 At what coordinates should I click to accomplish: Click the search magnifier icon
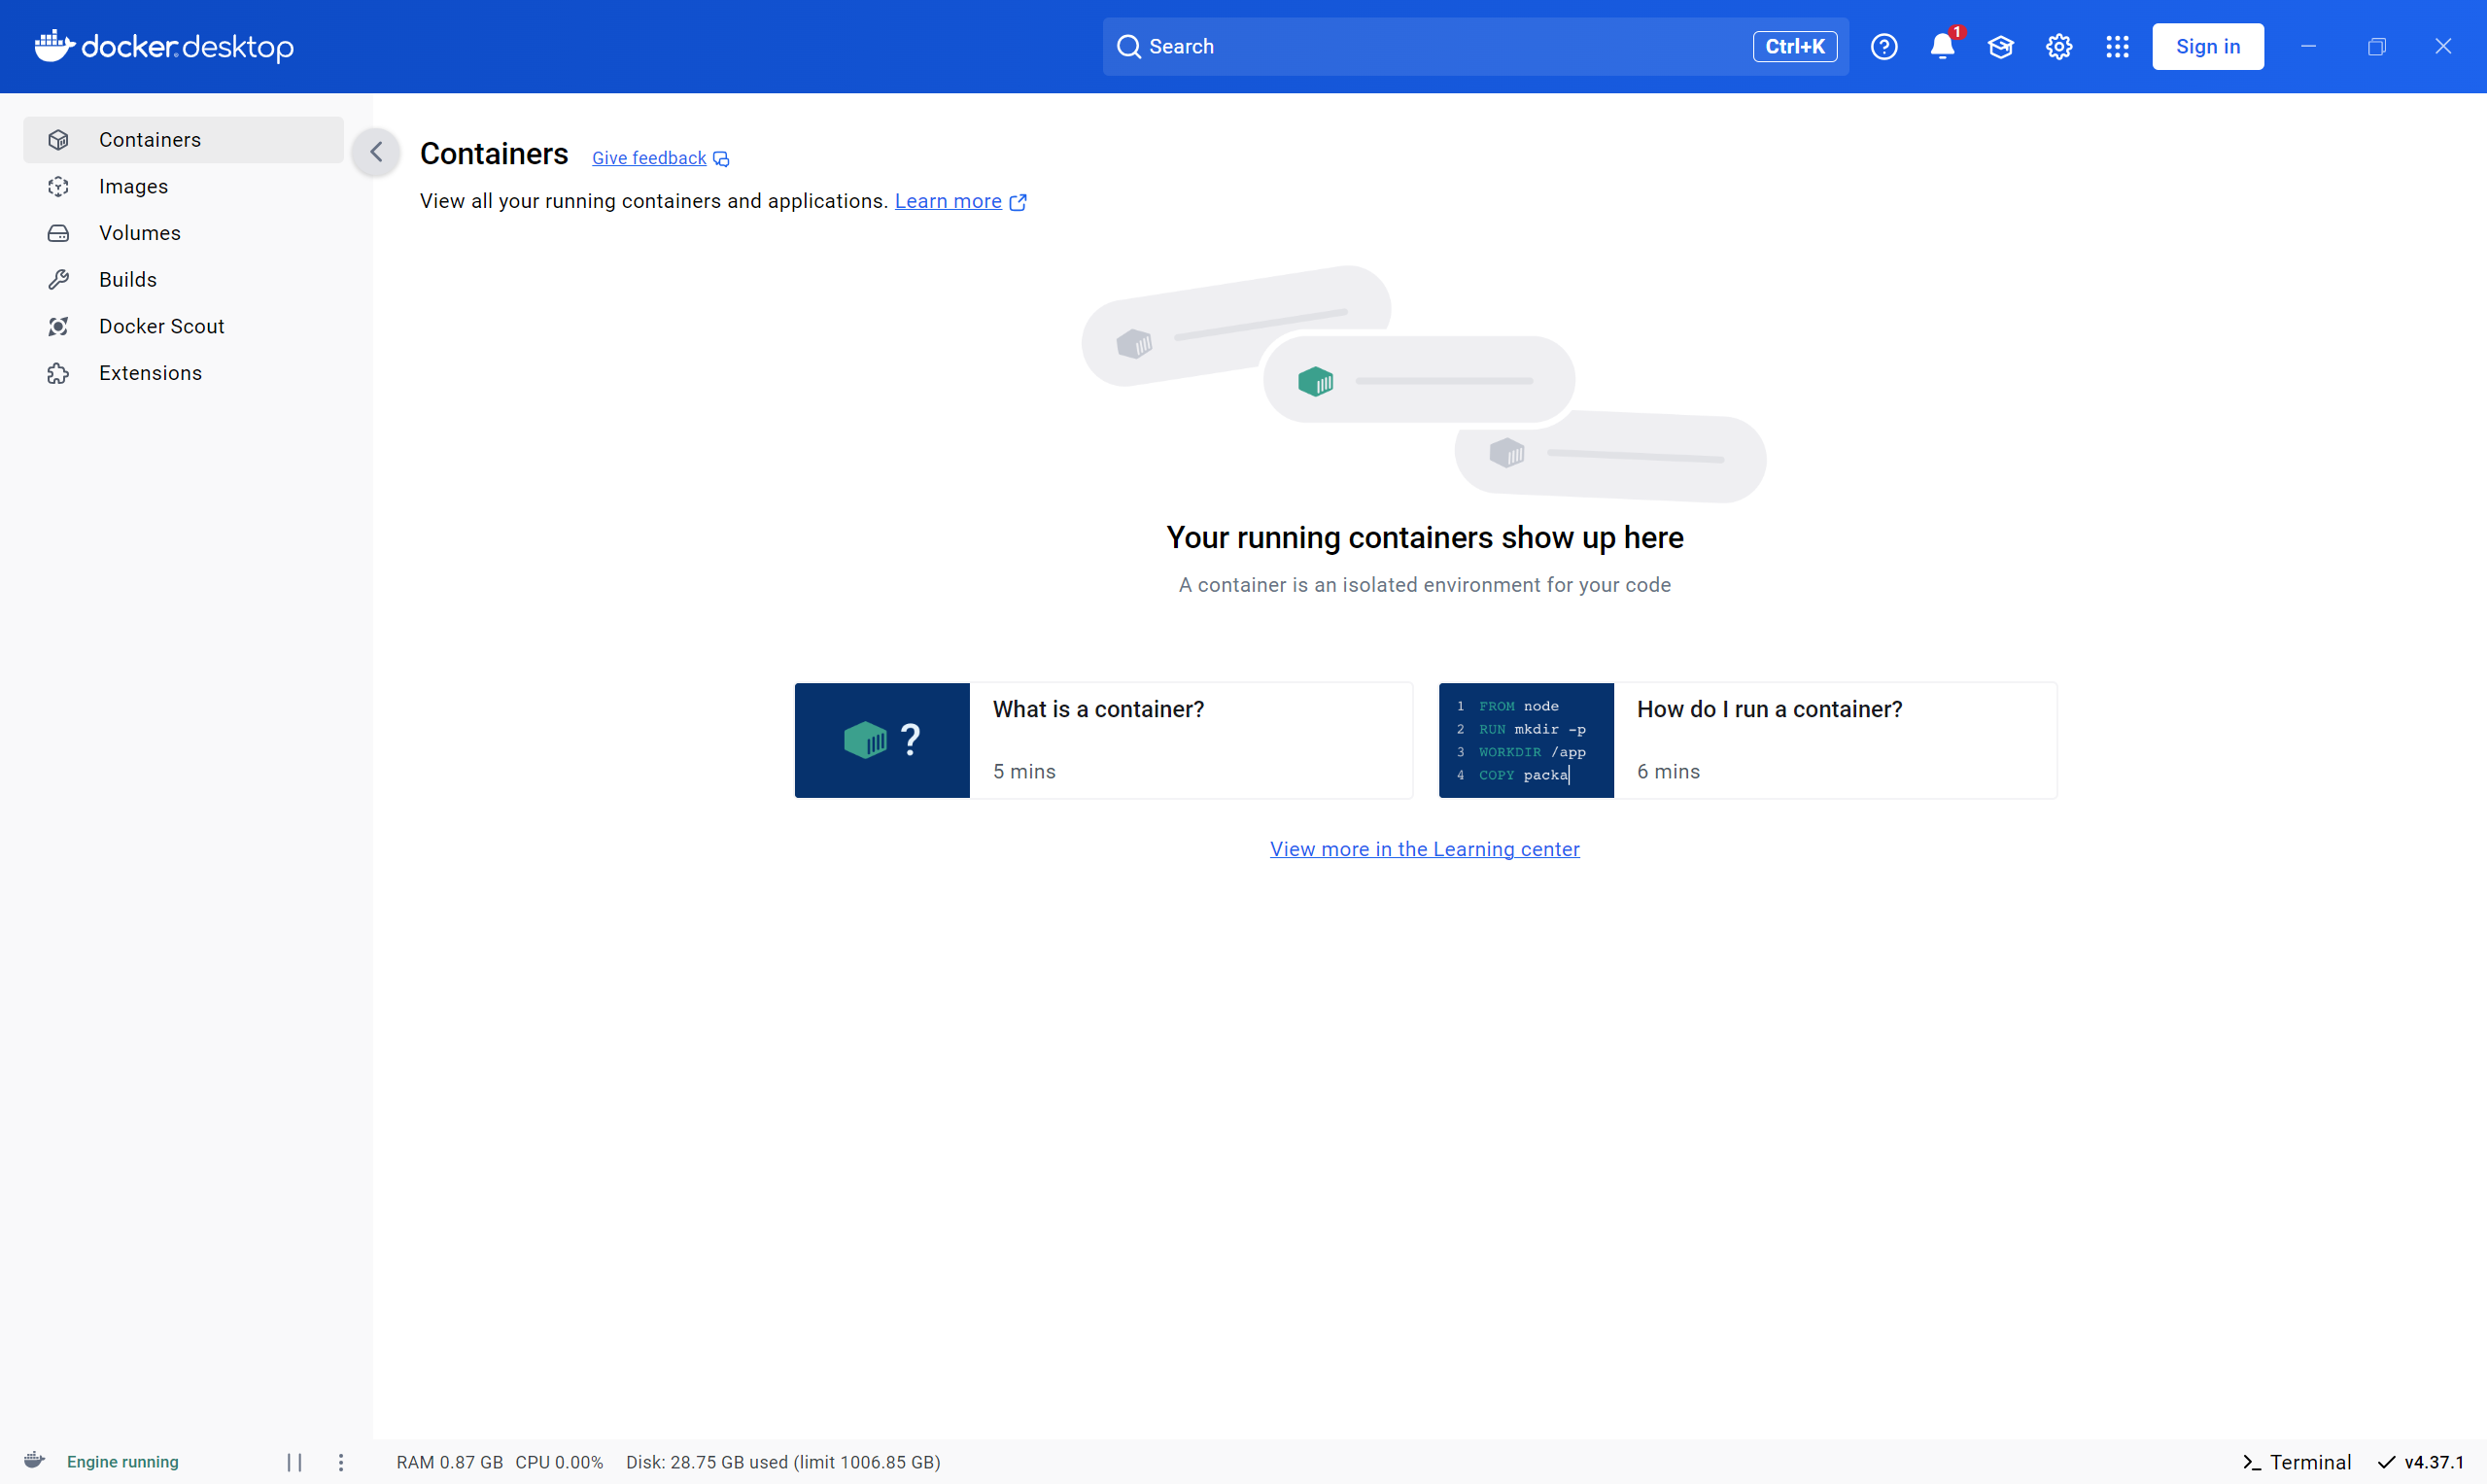click(x=1129, y=46)
